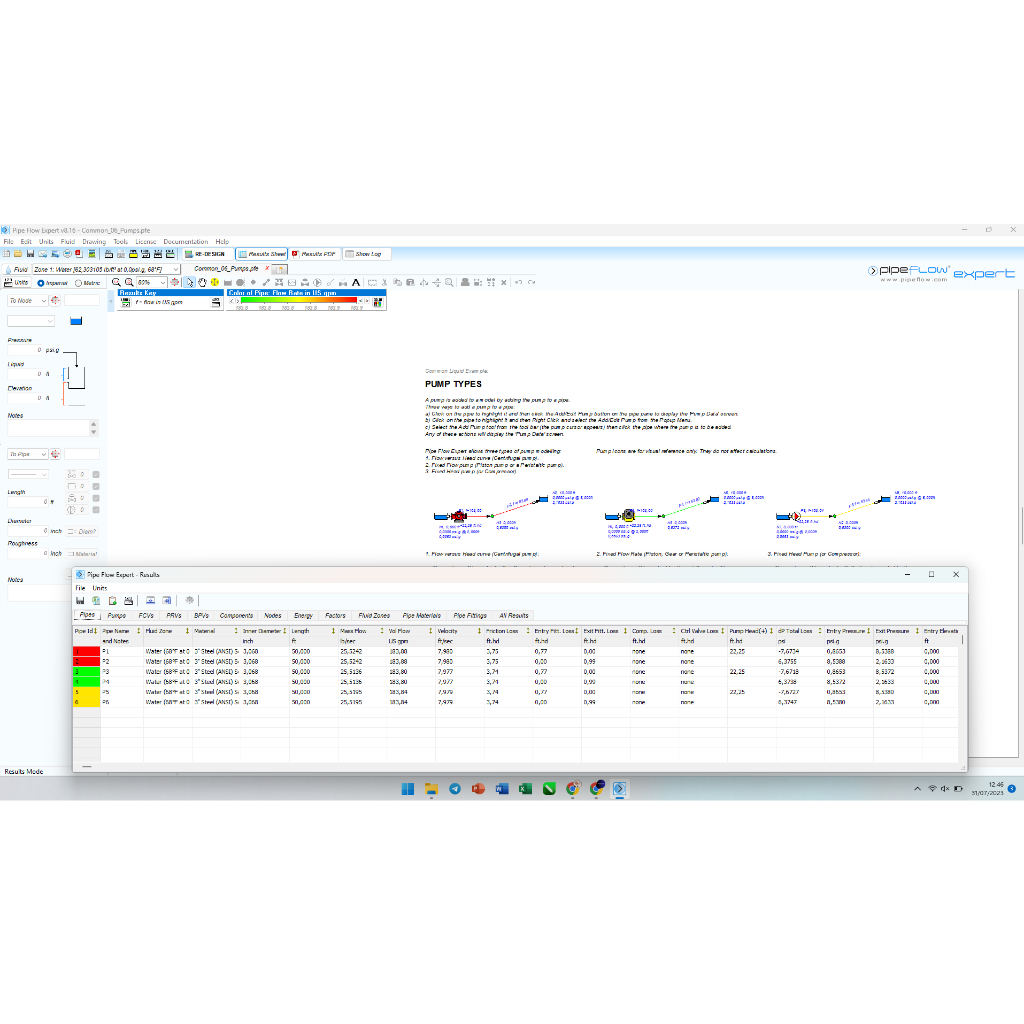Toggle the fourth pipe feature checkbox
Viewport: 1024px width, 1024px height.
coord(96,510)
